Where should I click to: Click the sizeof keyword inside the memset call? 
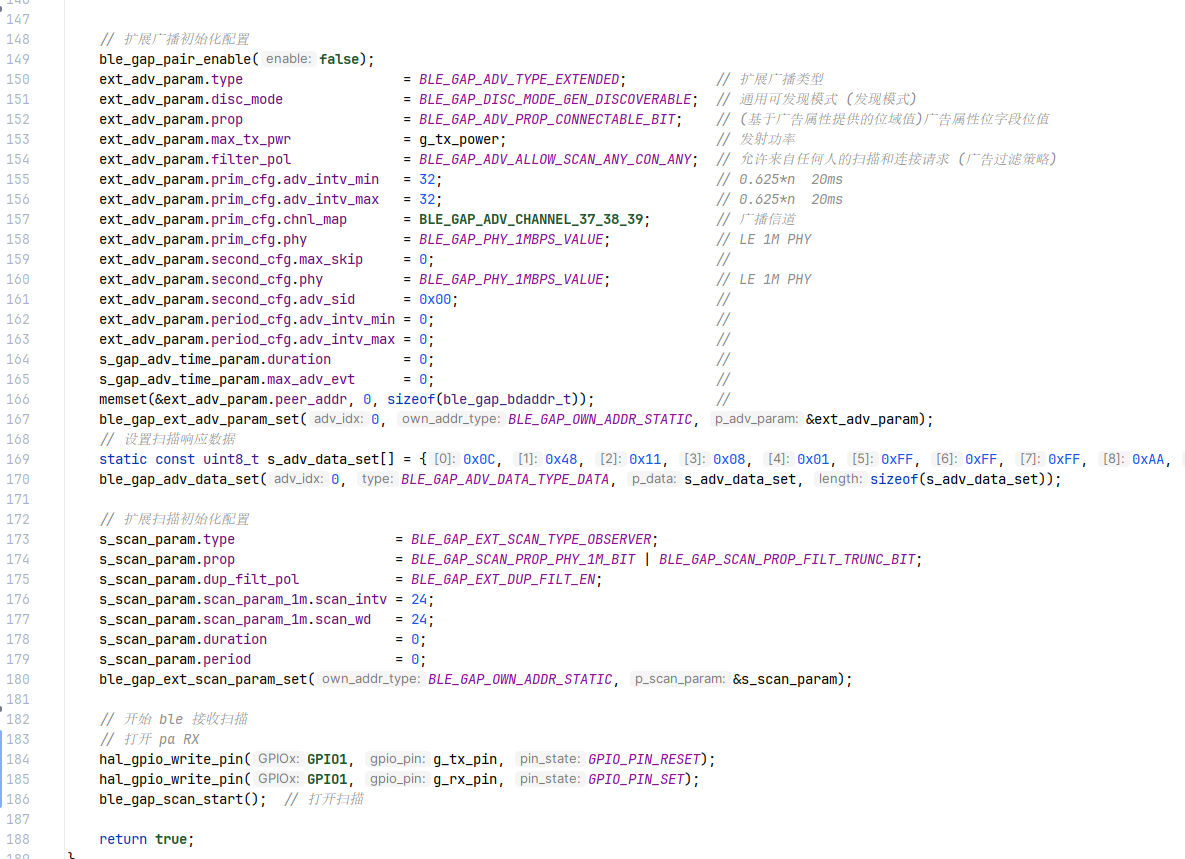(411, 399)
